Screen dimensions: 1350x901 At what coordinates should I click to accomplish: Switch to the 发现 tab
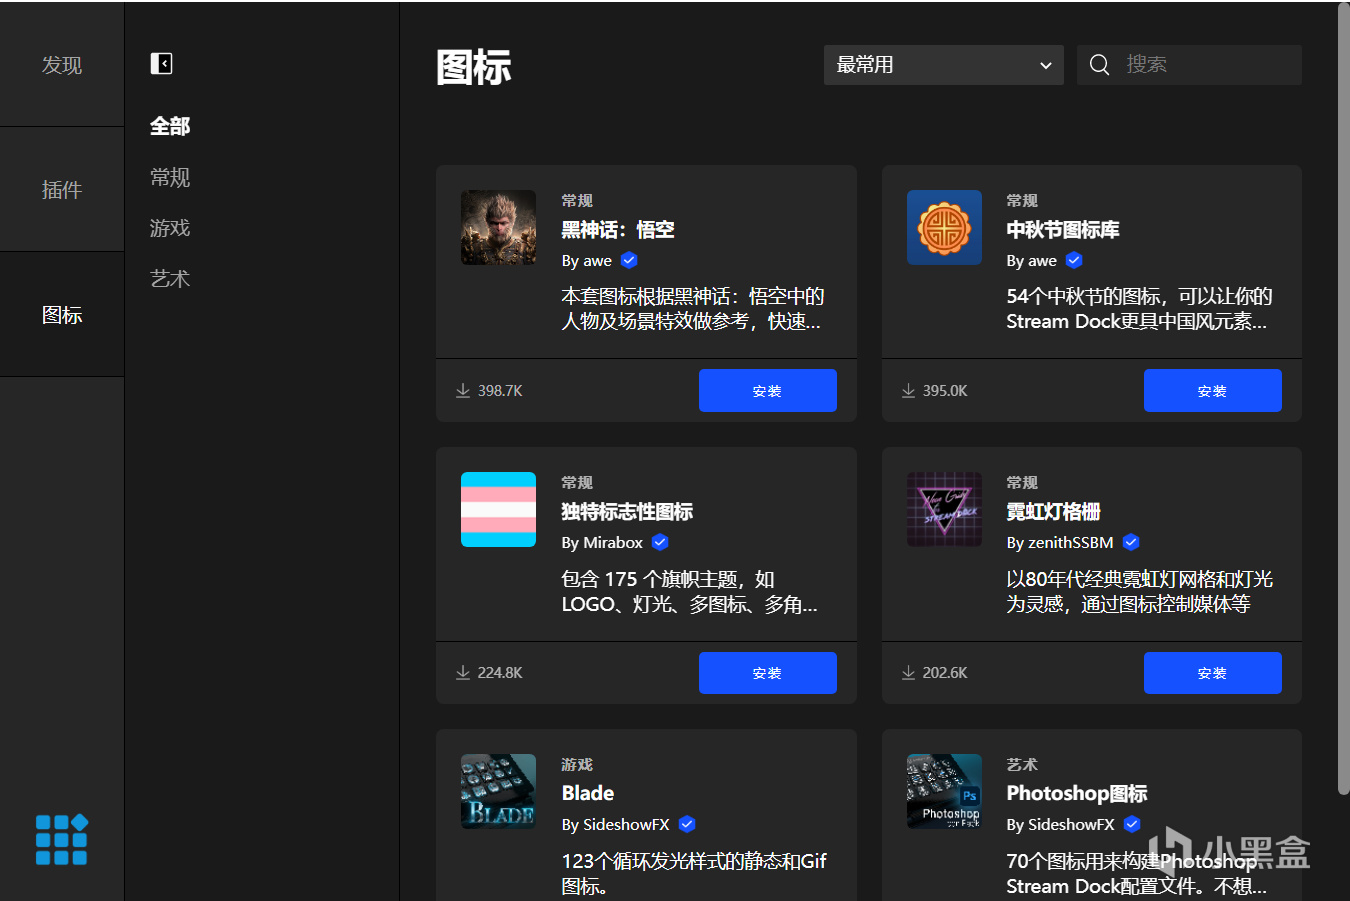pos(62,65)
